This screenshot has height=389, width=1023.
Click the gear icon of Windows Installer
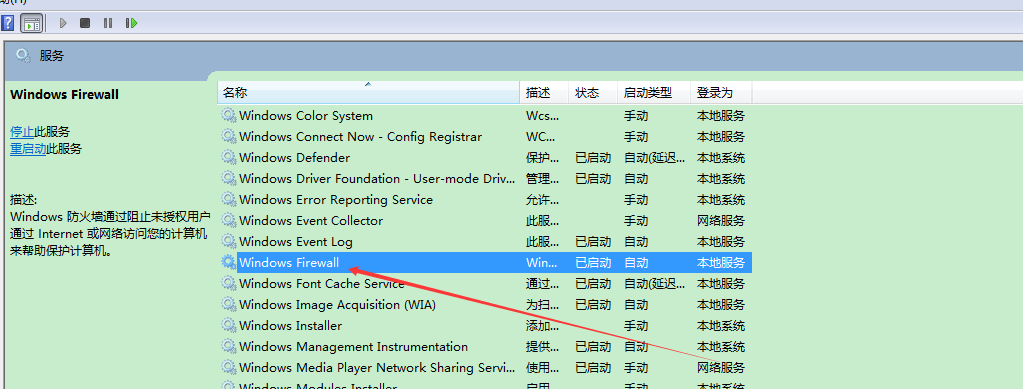228,325
